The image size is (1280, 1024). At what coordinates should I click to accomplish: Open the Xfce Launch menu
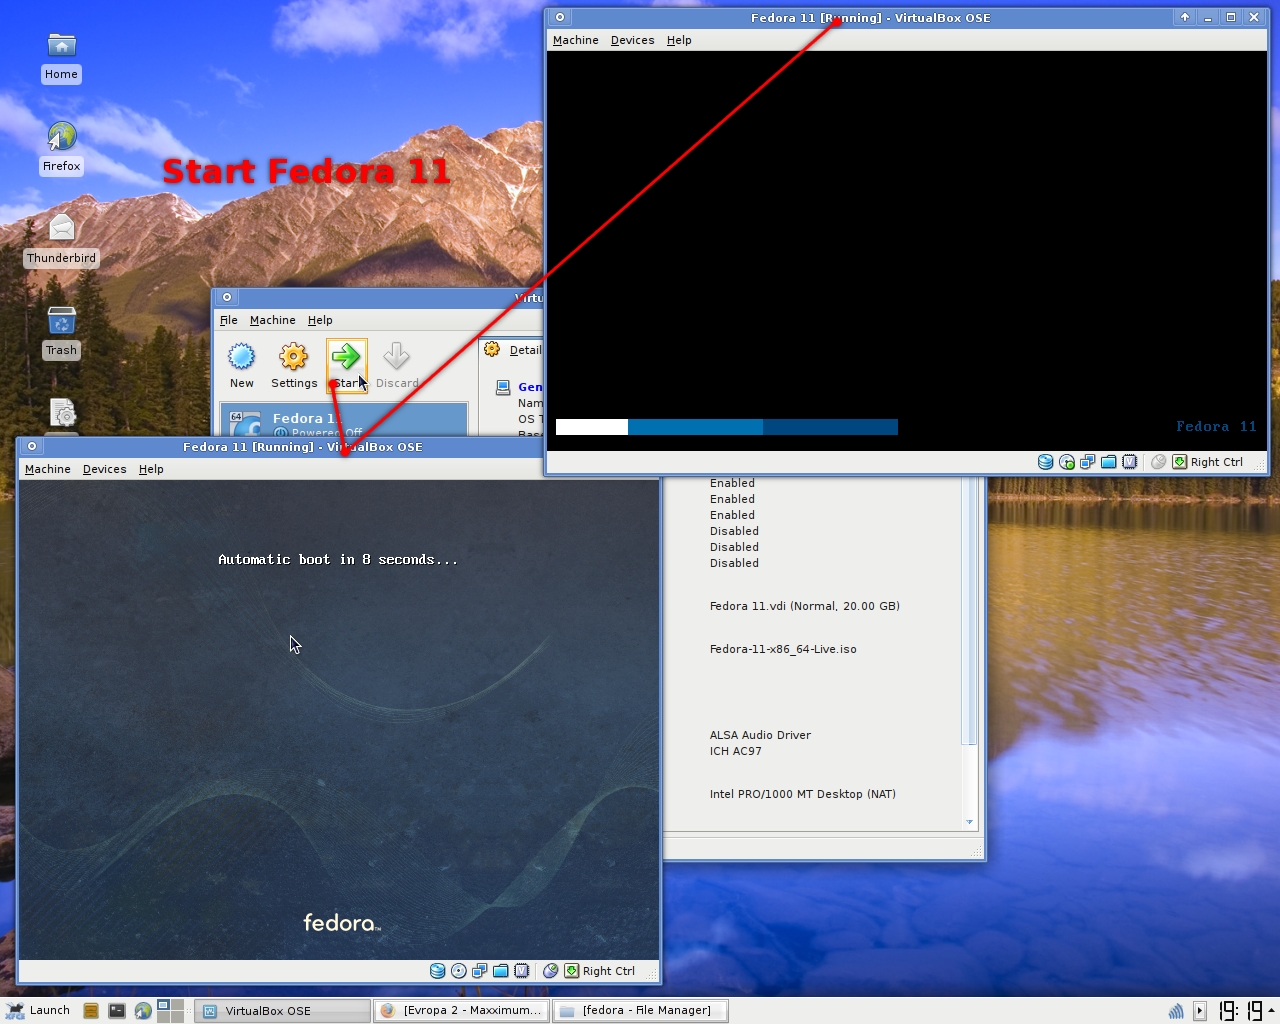38,1010
